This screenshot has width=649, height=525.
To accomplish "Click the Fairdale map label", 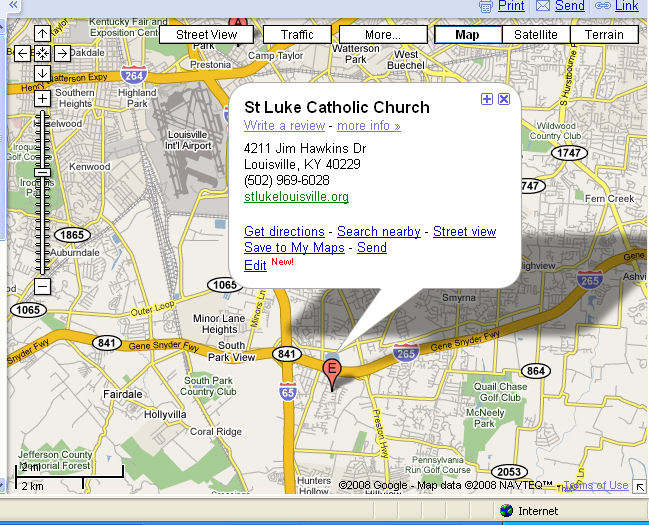I will pyautogui.click(x=123, y=394).
